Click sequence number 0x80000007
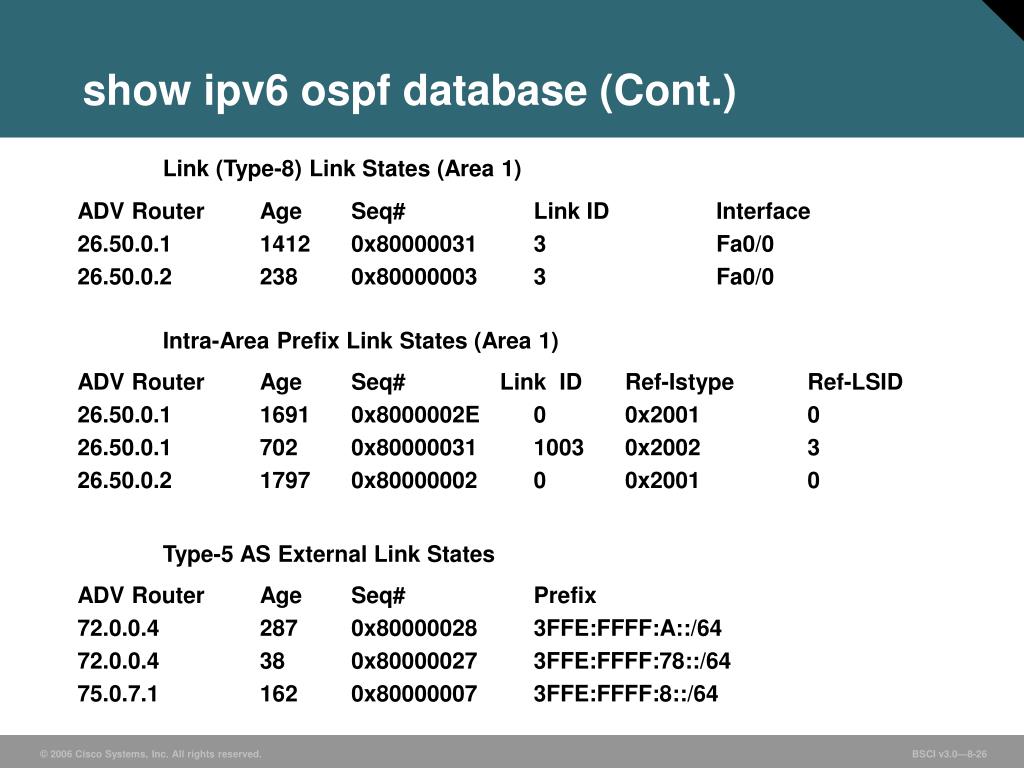 414,694
